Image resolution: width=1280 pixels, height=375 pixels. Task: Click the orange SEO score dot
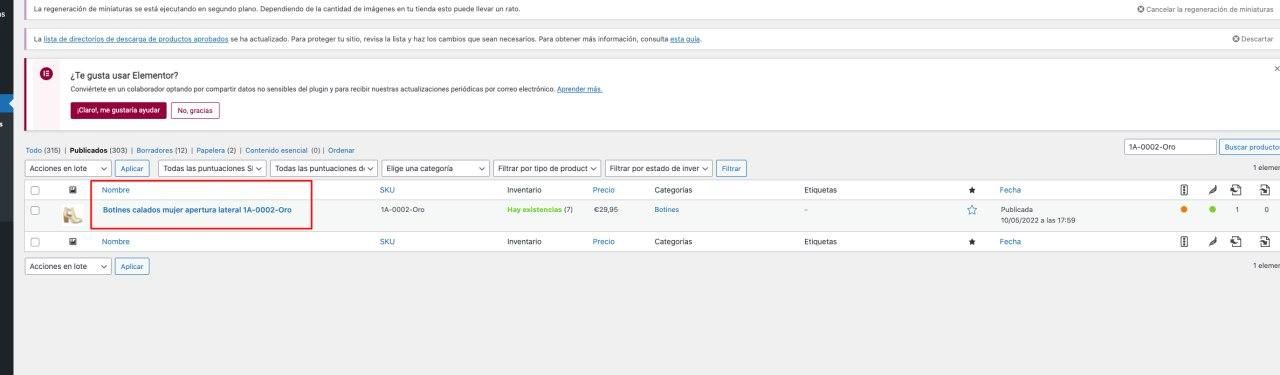click(x=1184, y=209)
